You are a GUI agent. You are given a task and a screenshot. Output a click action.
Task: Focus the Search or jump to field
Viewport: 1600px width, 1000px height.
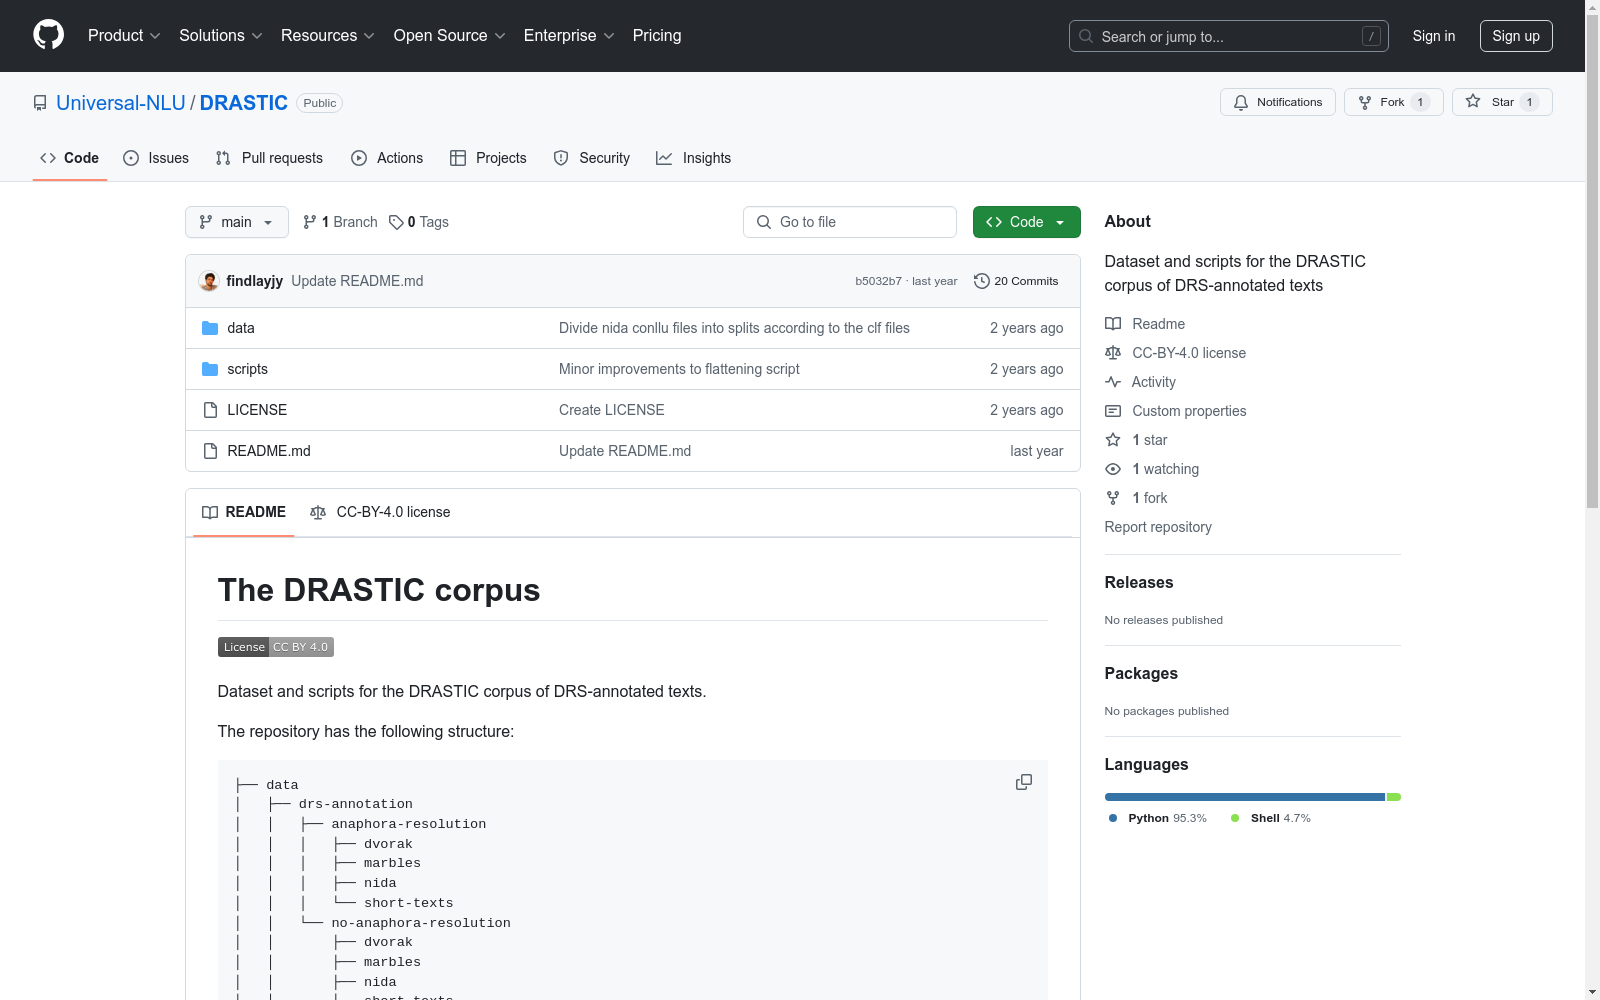(1228, 36)
